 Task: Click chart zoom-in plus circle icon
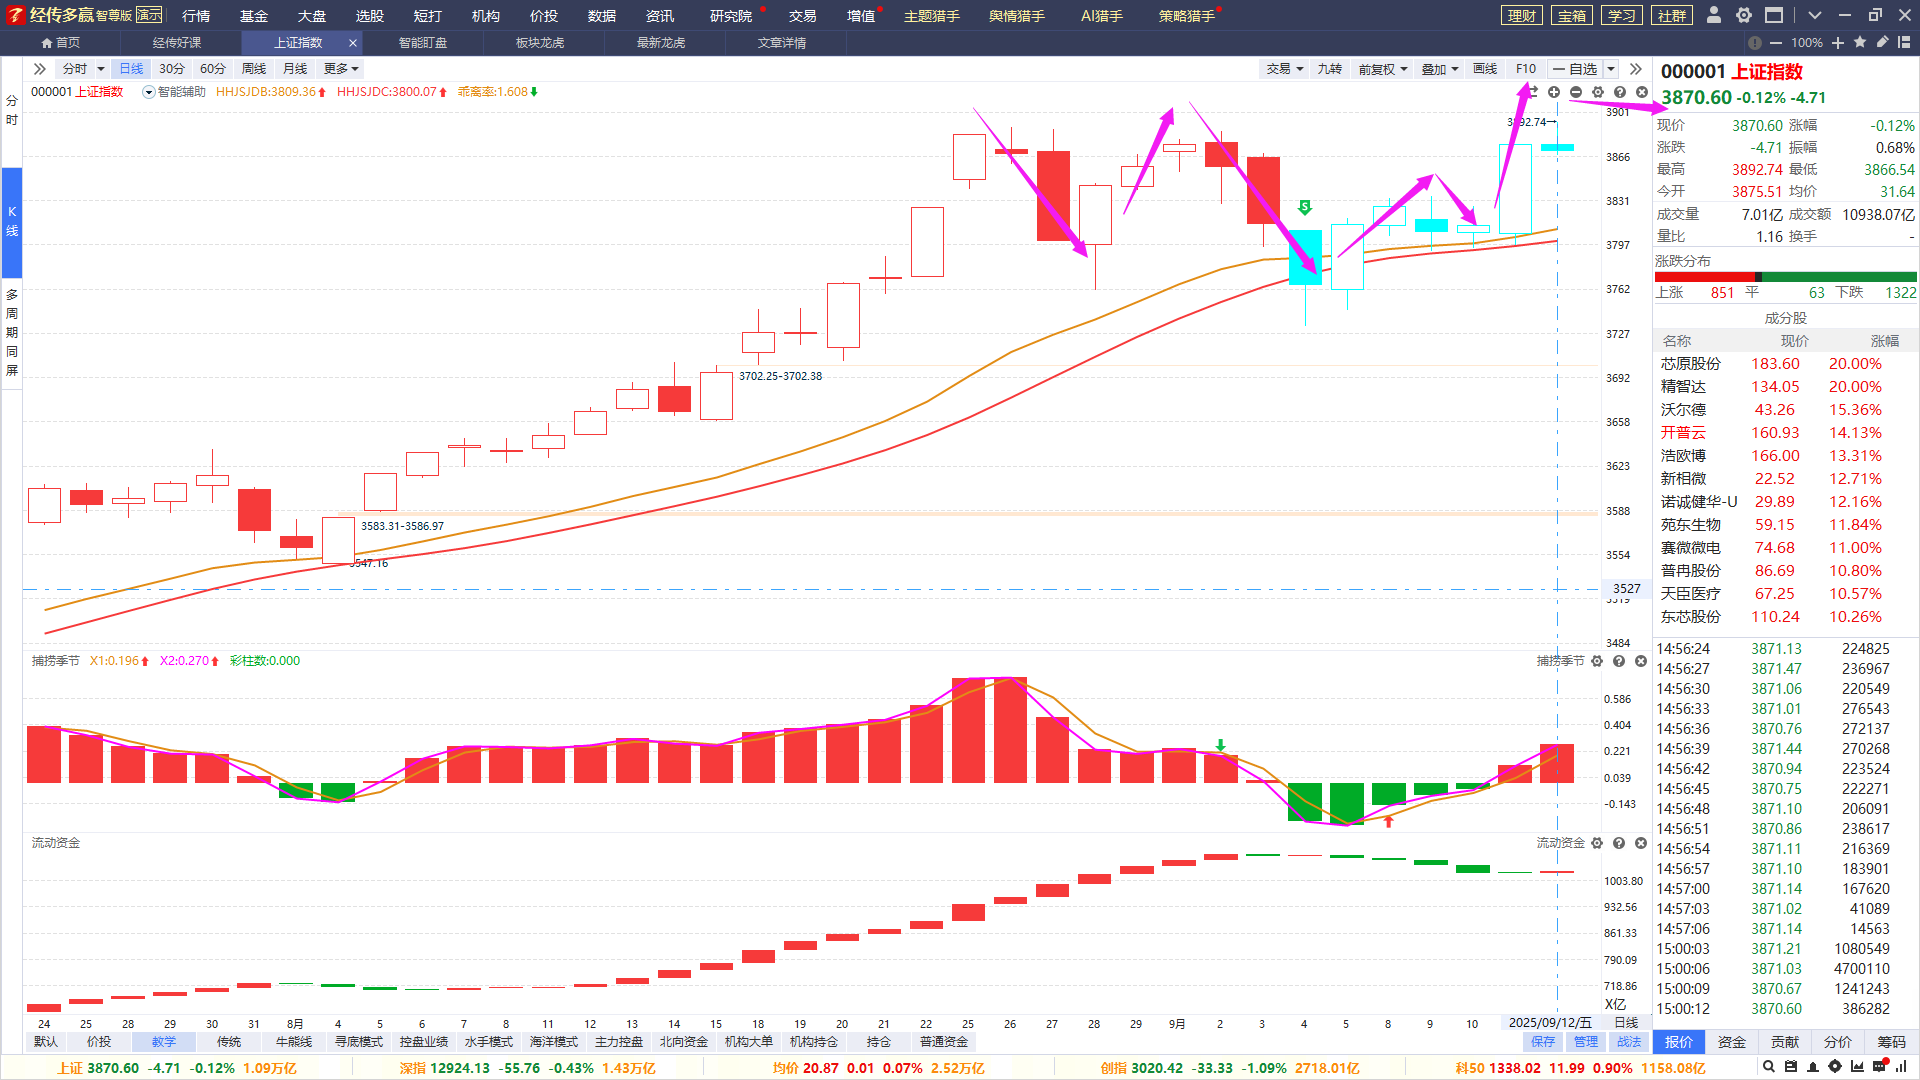pos(1554,92)
